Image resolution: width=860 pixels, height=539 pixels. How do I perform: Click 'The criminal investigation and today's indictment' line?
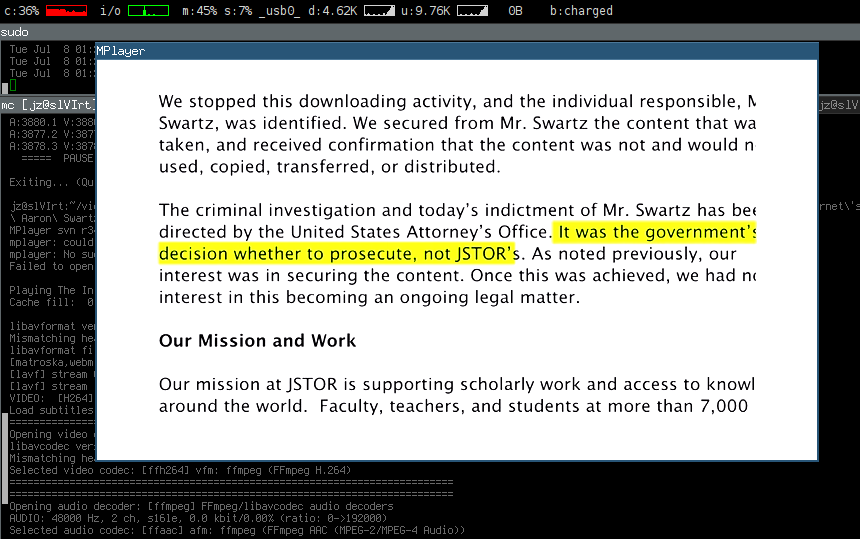click(x=457, y=211)
